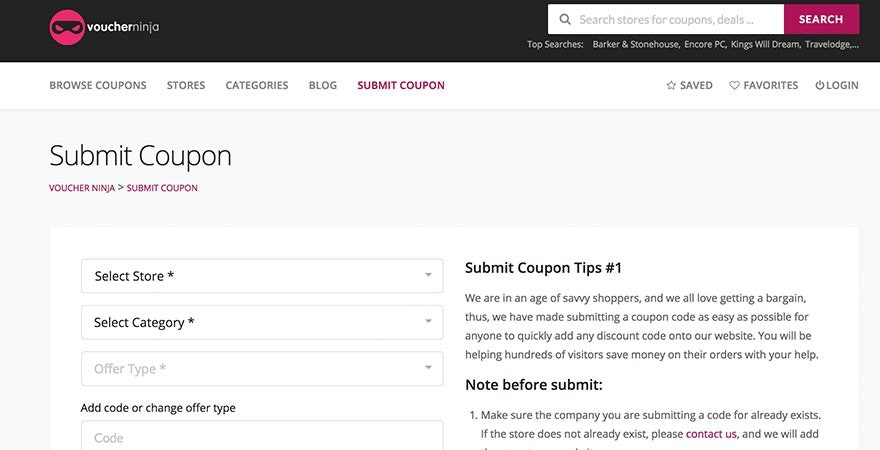Follow the contact us link

(711, 434)
